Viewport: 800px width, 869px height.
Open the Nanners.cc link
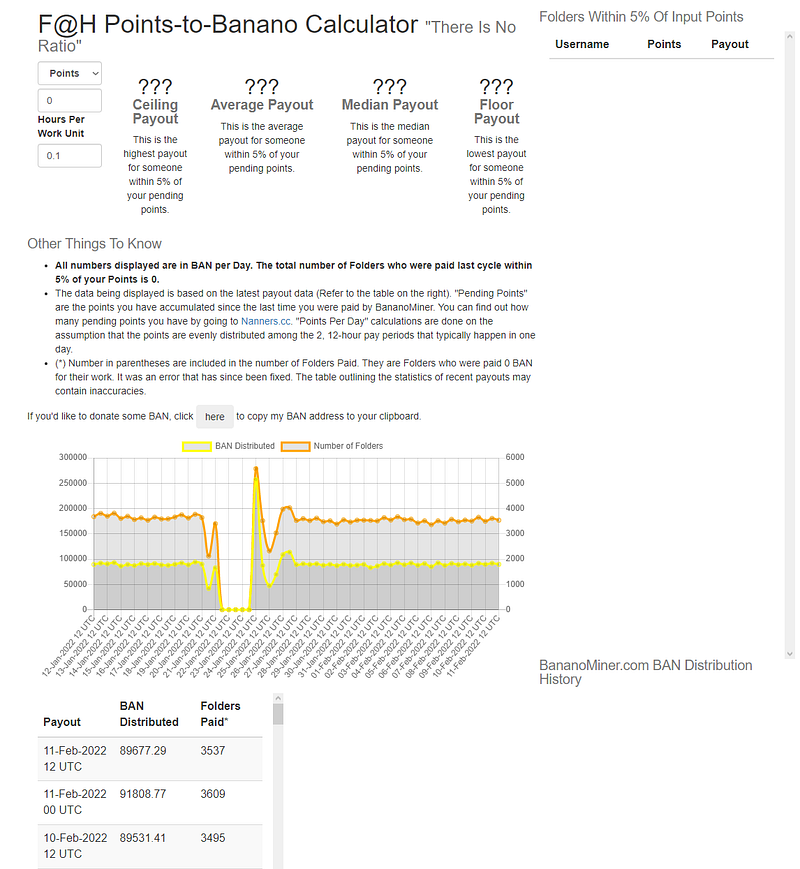tap(266, 321)
